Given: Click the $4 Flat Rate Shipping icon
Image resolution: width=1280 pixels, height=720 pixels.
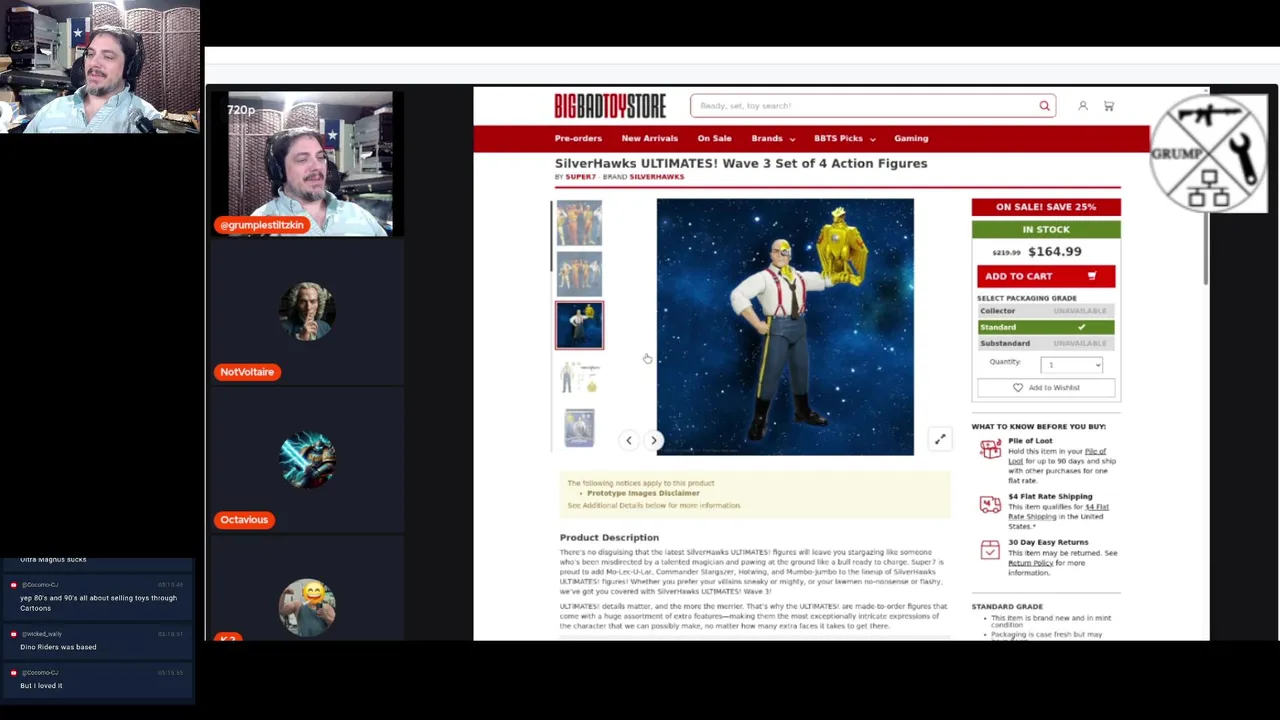Looking at the screenshot, I should 990,505.
